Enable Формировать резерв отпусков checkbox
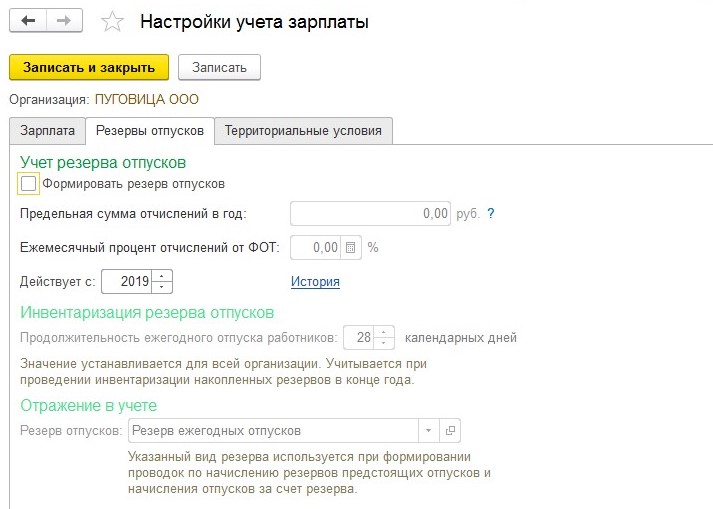 (x=28, y=183)
